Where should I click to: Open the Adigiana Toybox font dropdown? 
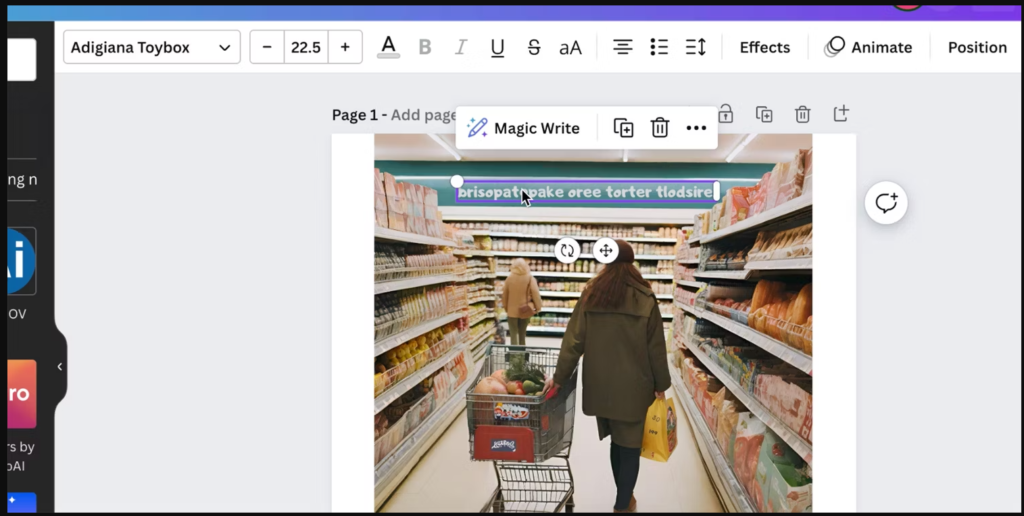tap(152, 47)
